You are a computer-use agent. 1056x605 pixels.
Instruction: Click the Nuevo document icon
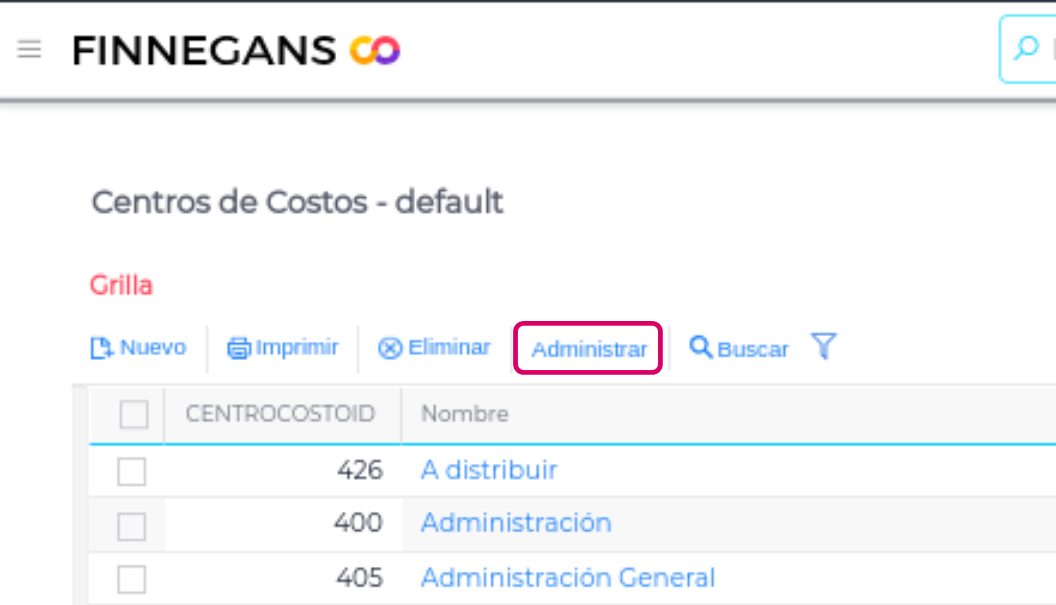[x=101, y=348]
